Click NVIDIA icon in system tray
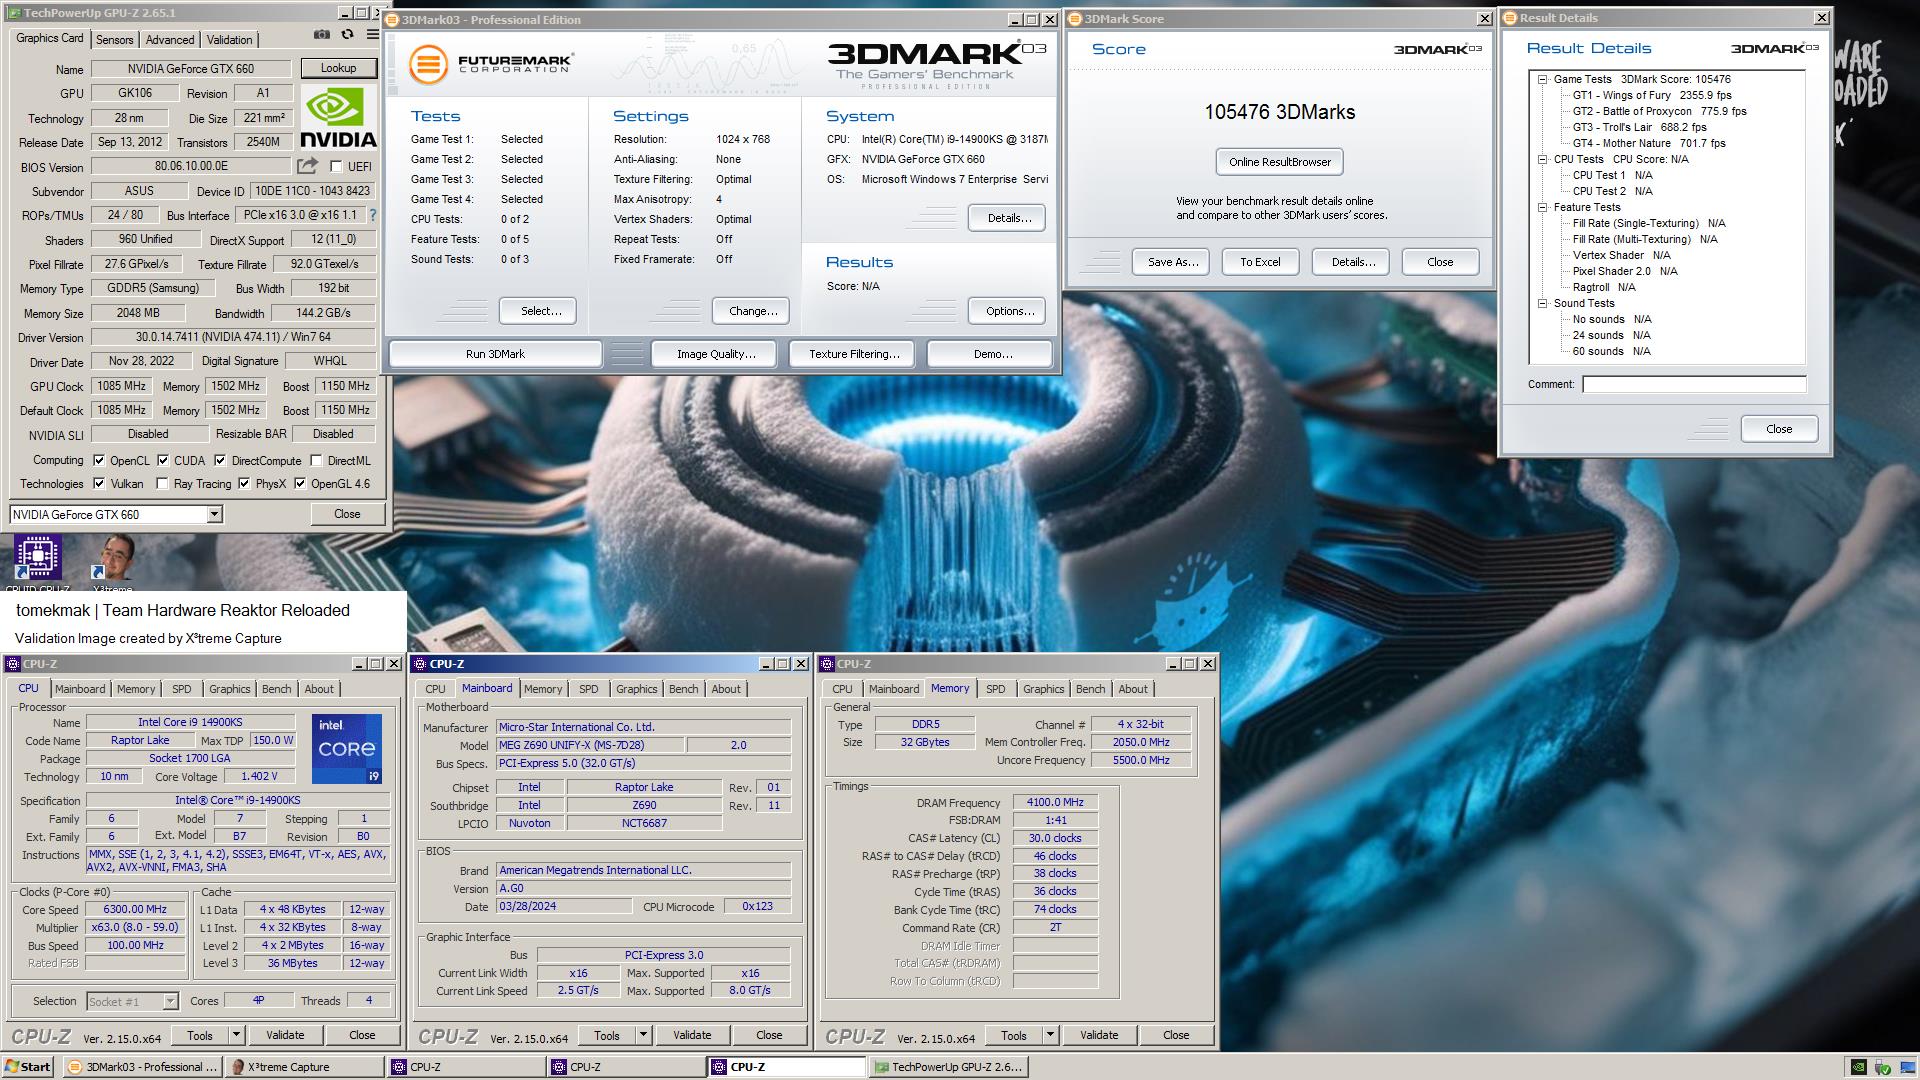Image resolution: width=1920 pixels, height=1080 pixels. click(x=1857, y=1067)
